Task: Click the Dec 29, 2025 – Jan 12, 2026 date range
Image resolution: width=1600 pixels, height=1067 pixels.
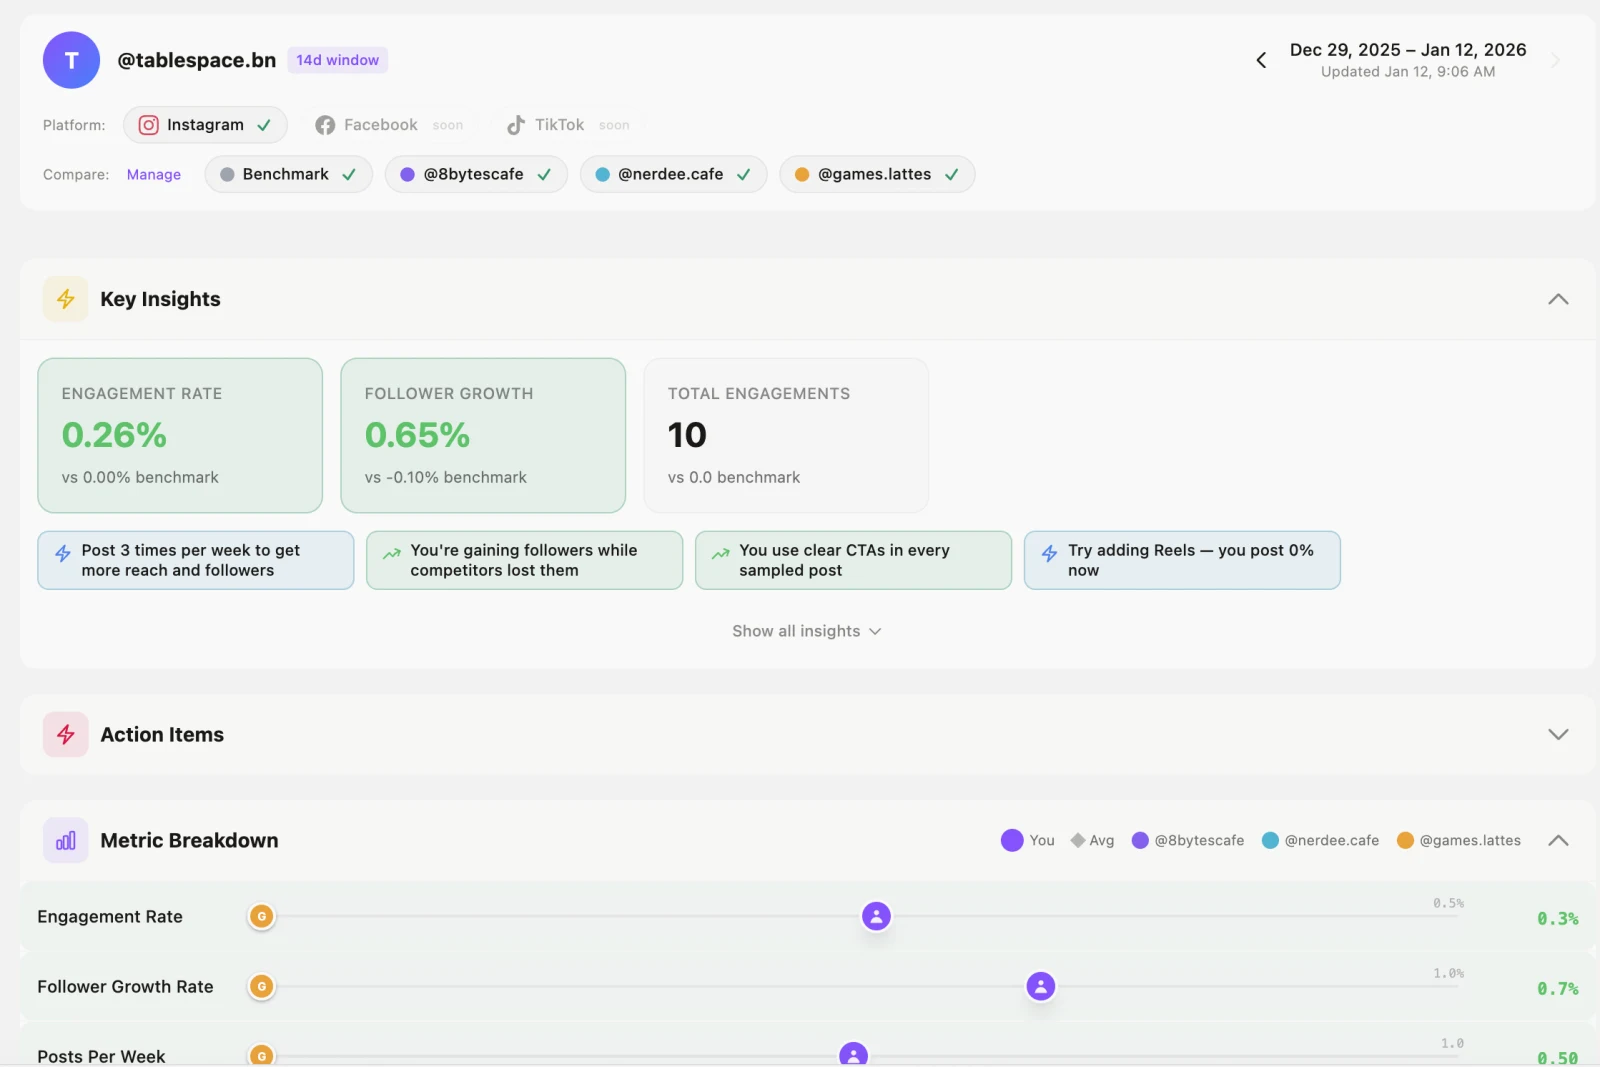Action: tap(1408, 50)
